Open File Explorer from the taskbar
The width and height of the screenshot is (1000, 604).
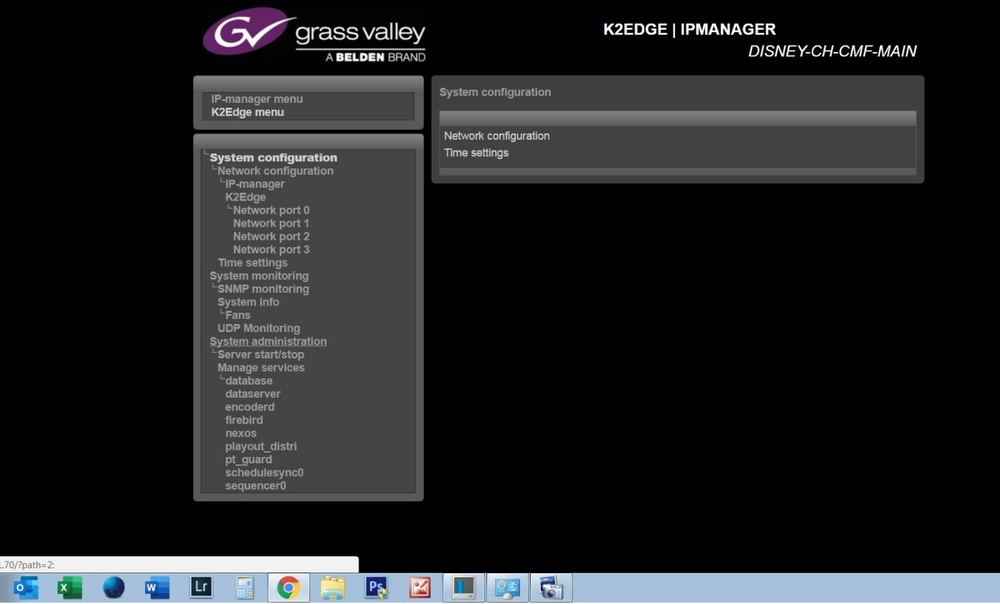pos(332,588)
